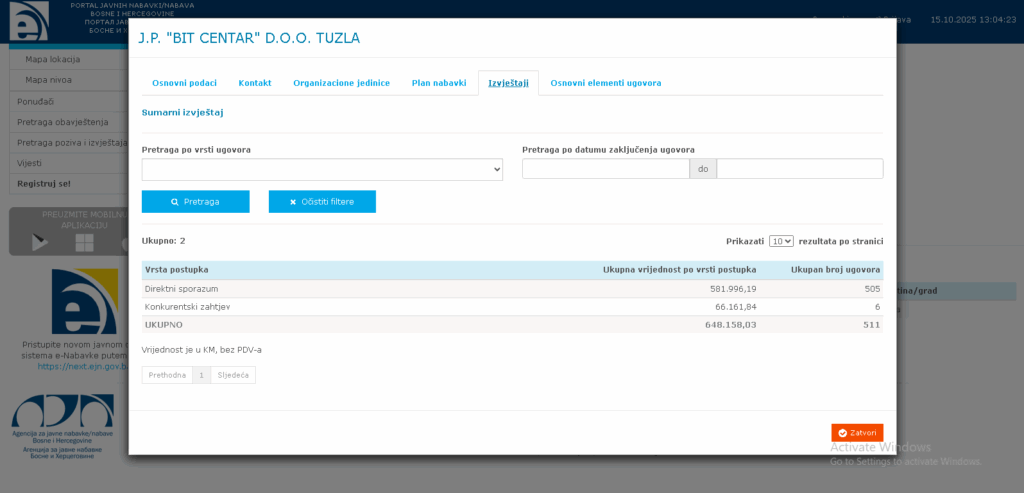Click the Windows store app icon
The image size is (1024, 493).
84,242
